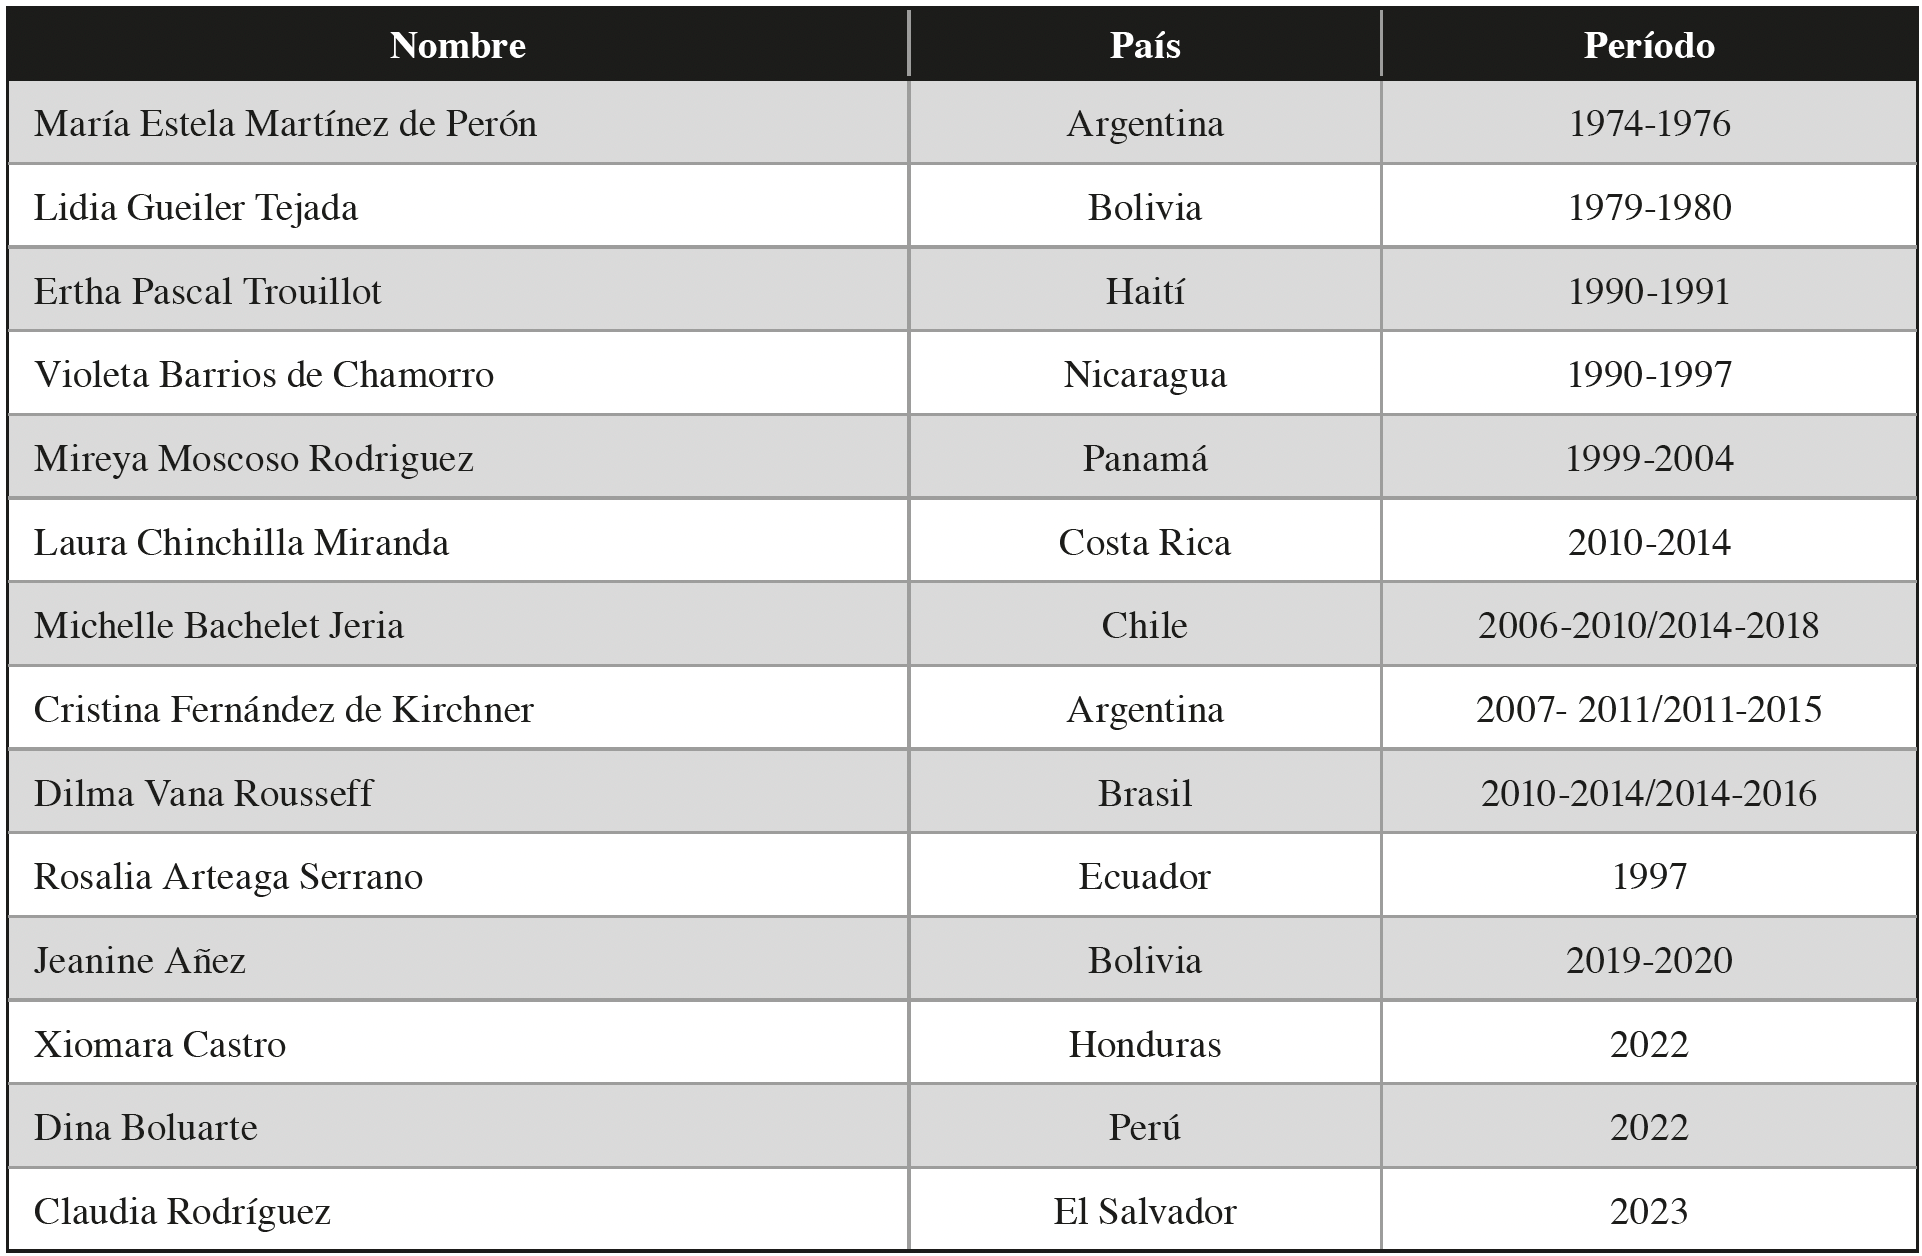Click the Nombre column header

457,45
